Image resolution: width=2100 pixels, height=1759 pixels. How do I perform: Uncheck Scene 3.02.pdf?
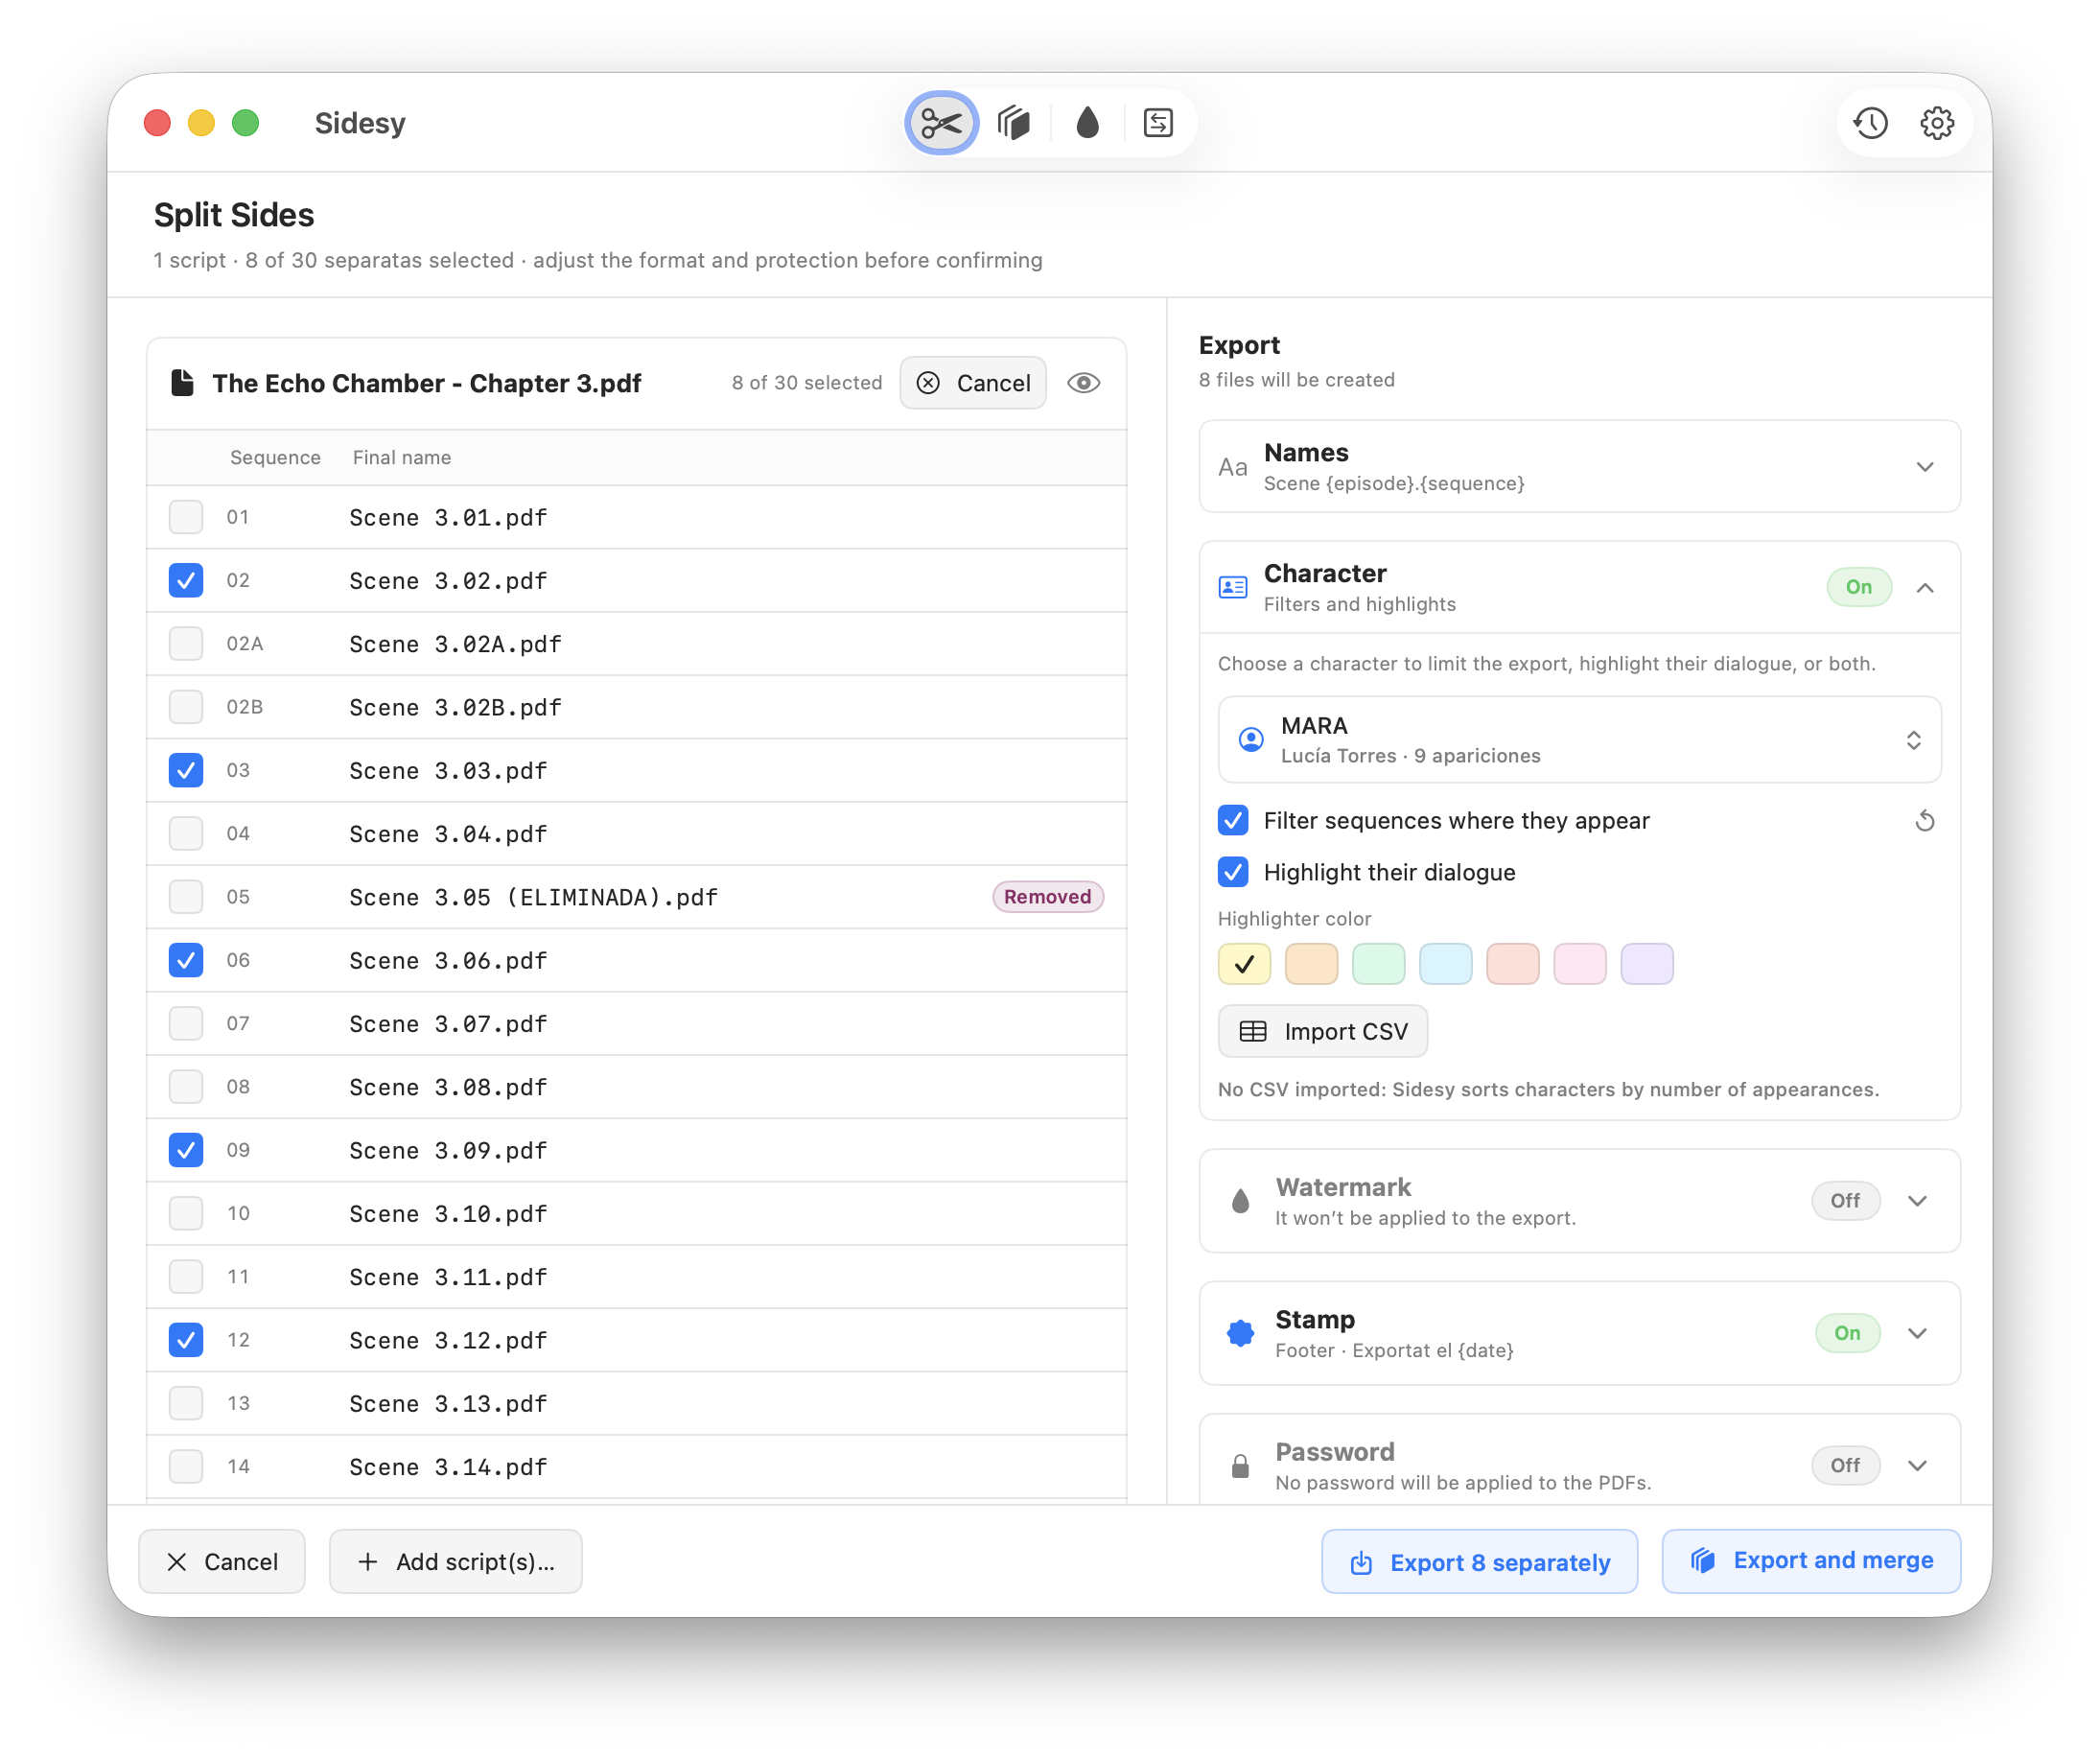186,580
